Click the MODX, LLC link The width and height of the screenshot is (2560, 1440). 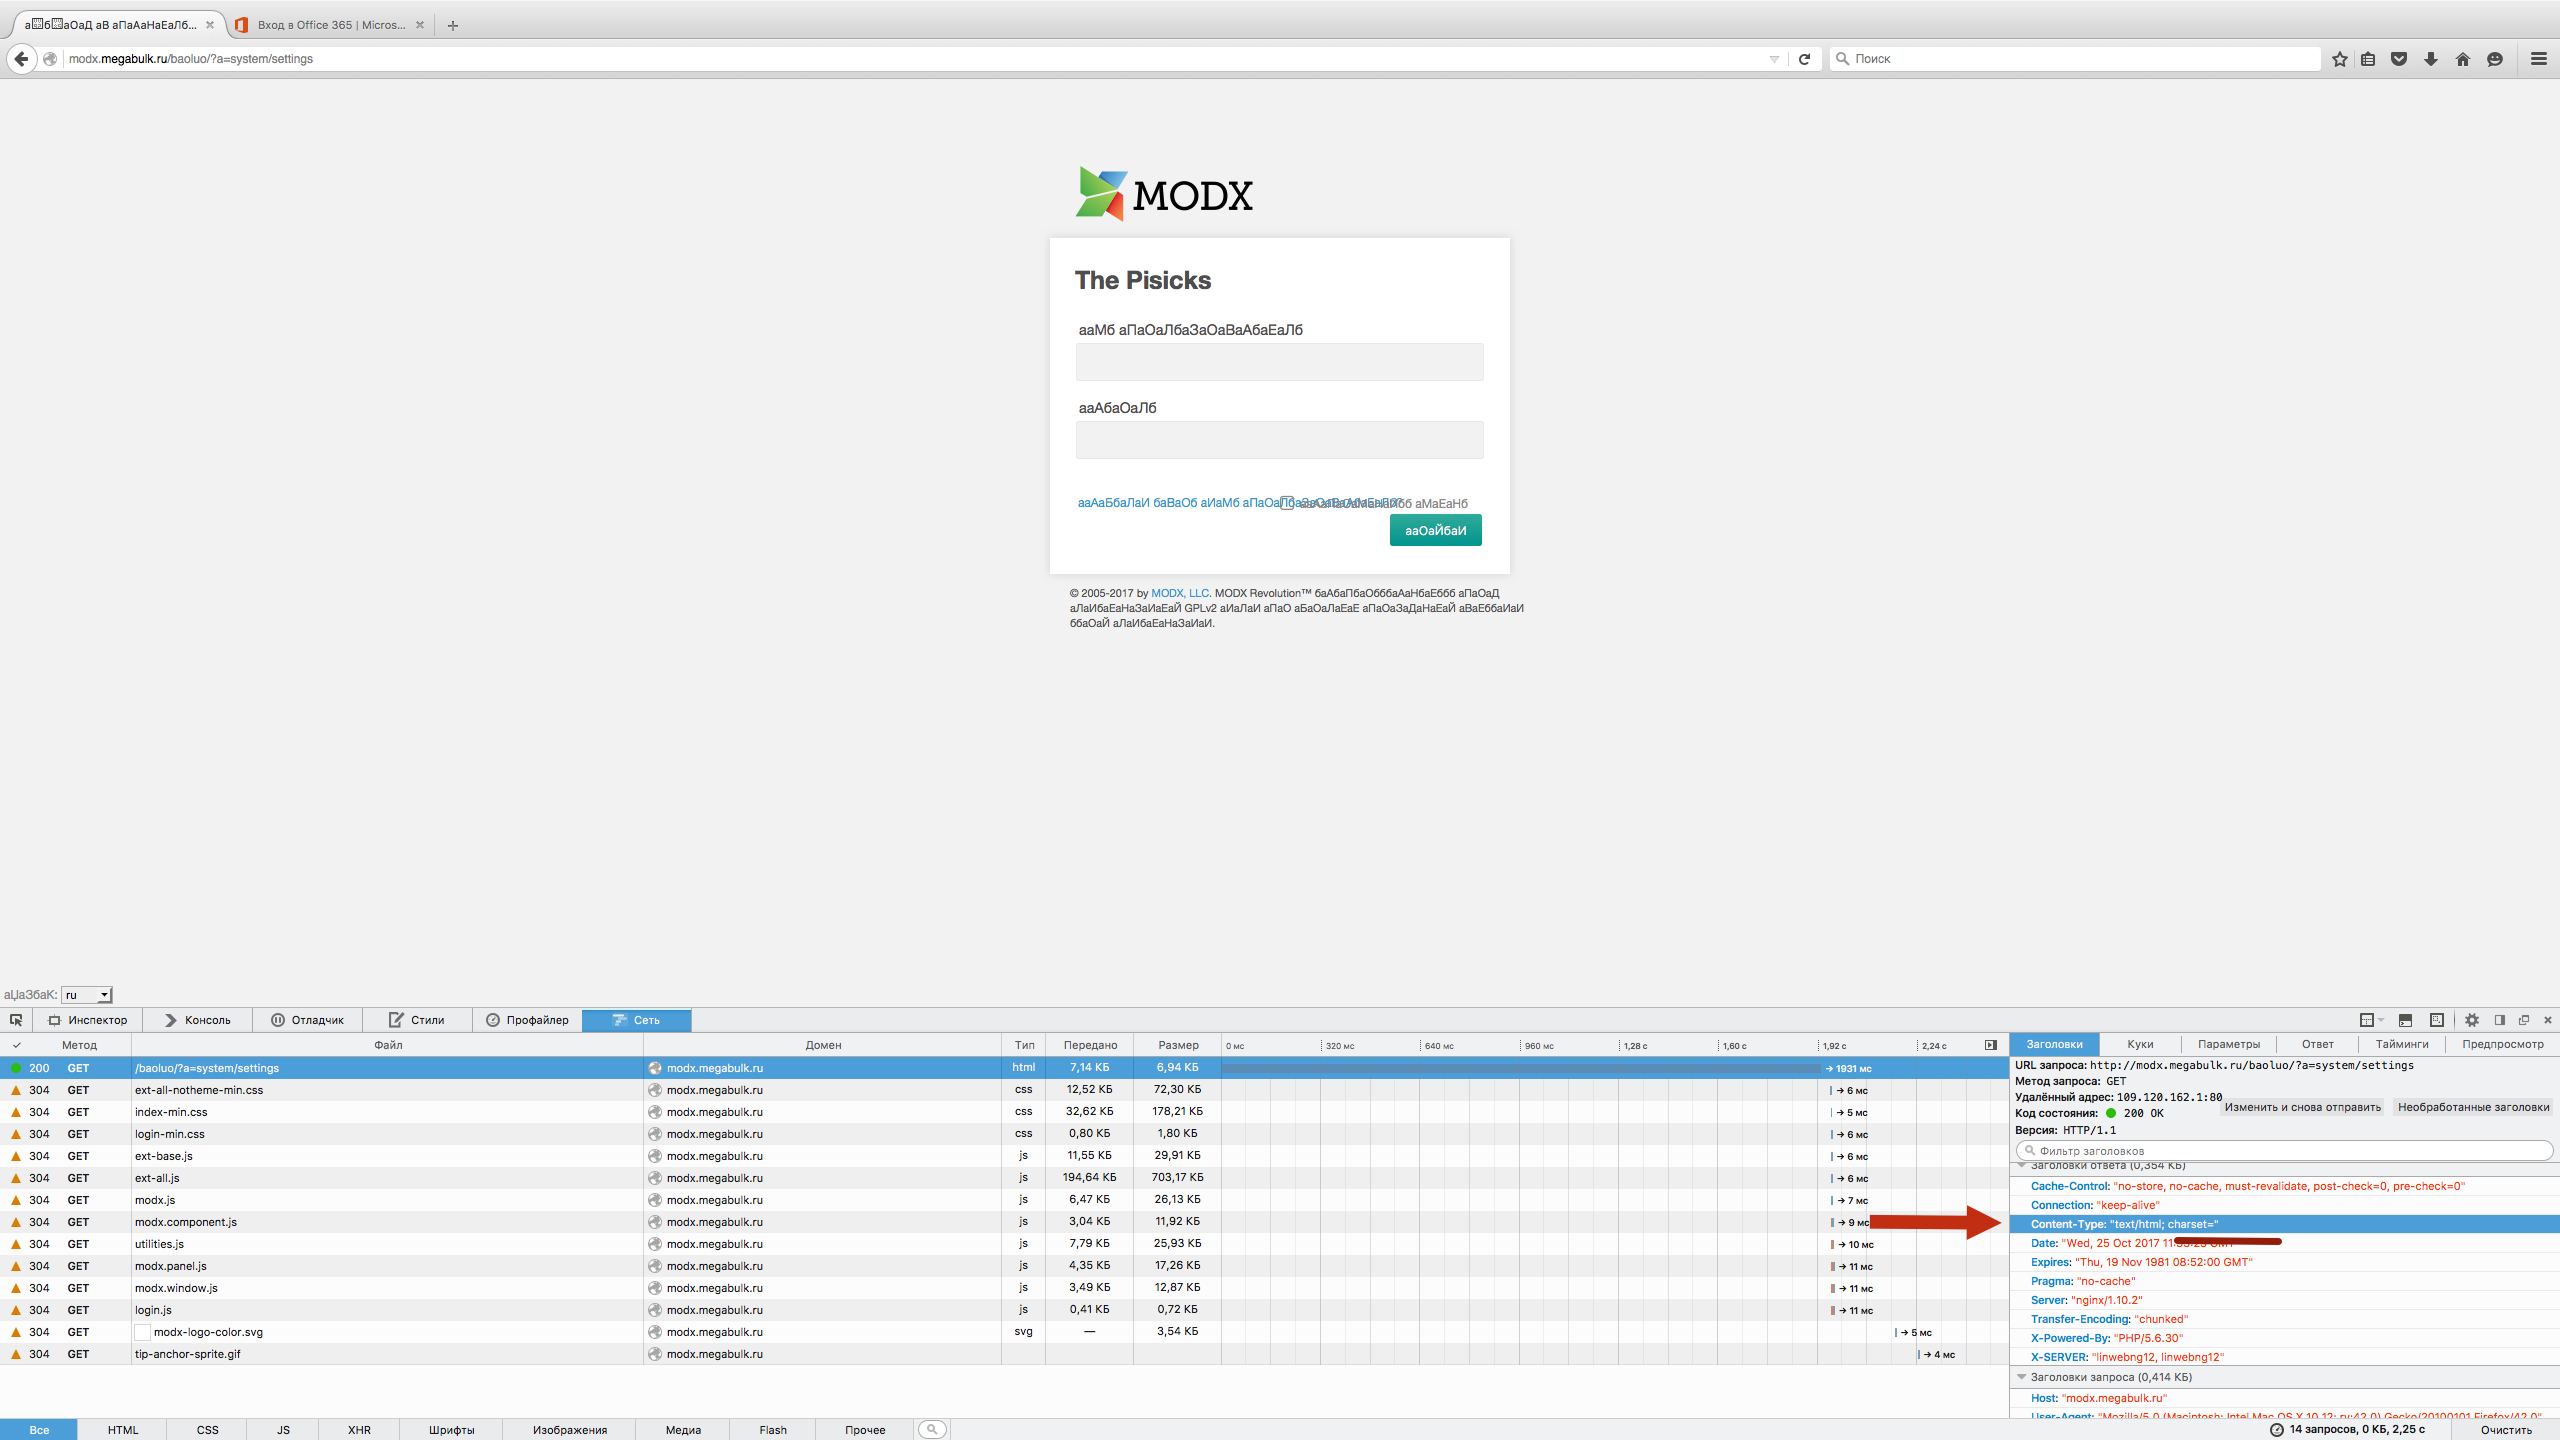(x=1179, y=593)
